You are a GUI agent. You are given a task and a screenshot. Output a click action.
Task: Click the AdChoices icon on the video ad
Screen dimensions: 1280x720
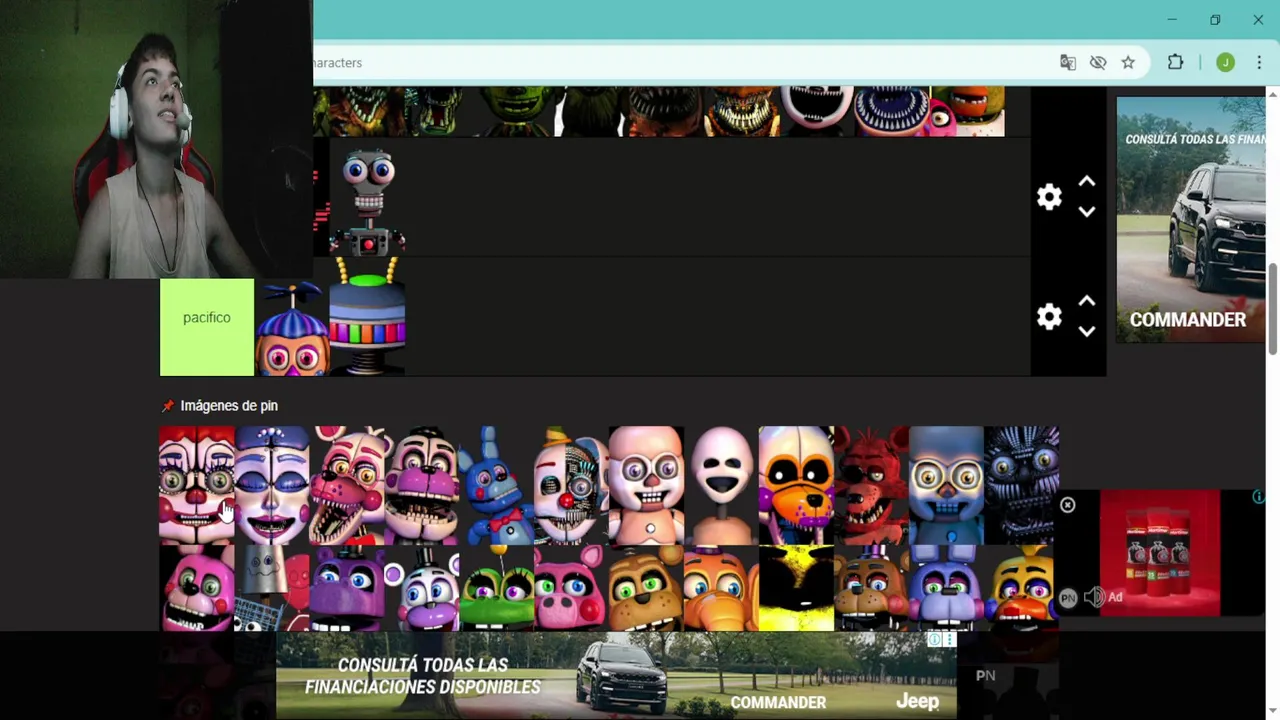1258,497
